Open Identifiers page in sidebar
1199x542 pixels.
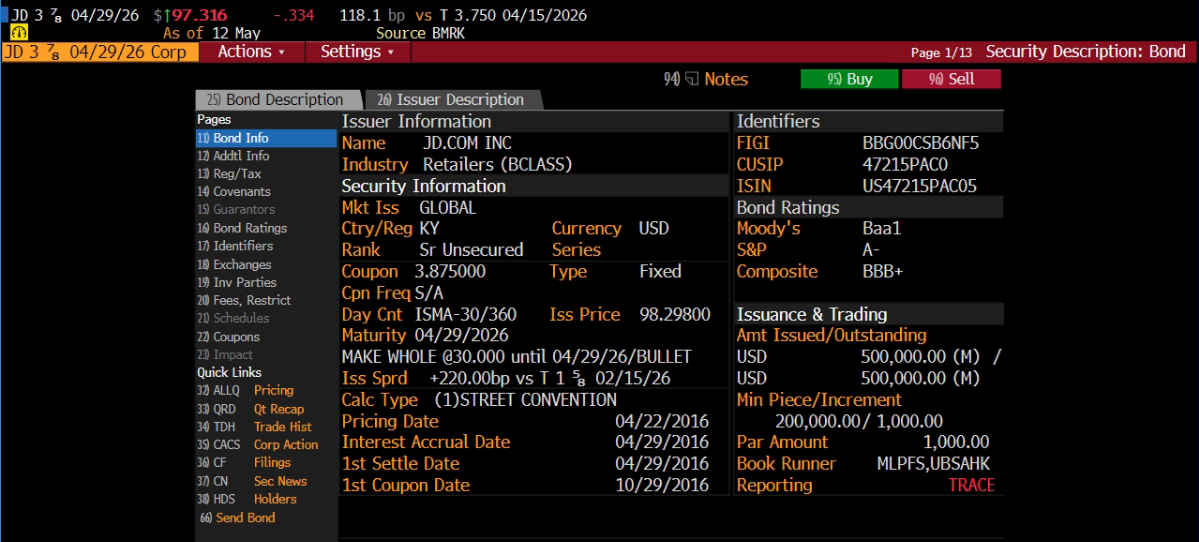[x=235, y=246]
